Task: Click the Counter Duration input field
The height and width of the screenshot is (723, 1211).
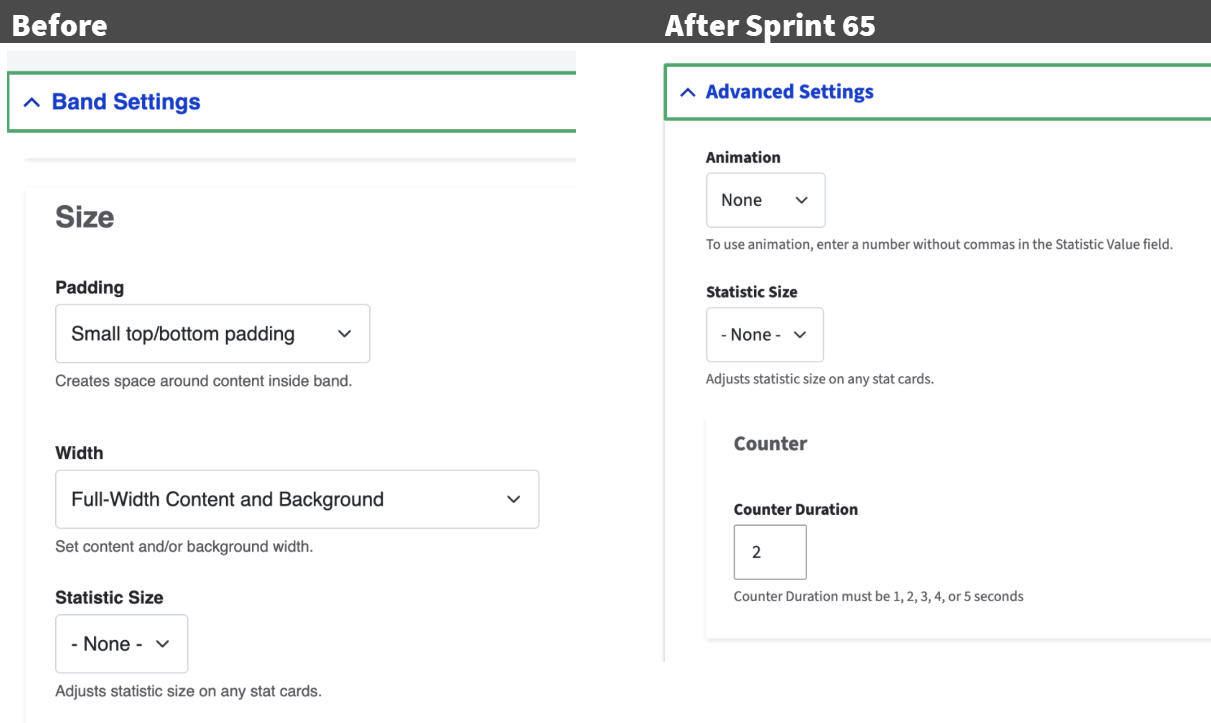Action: [x=770, y=552]
